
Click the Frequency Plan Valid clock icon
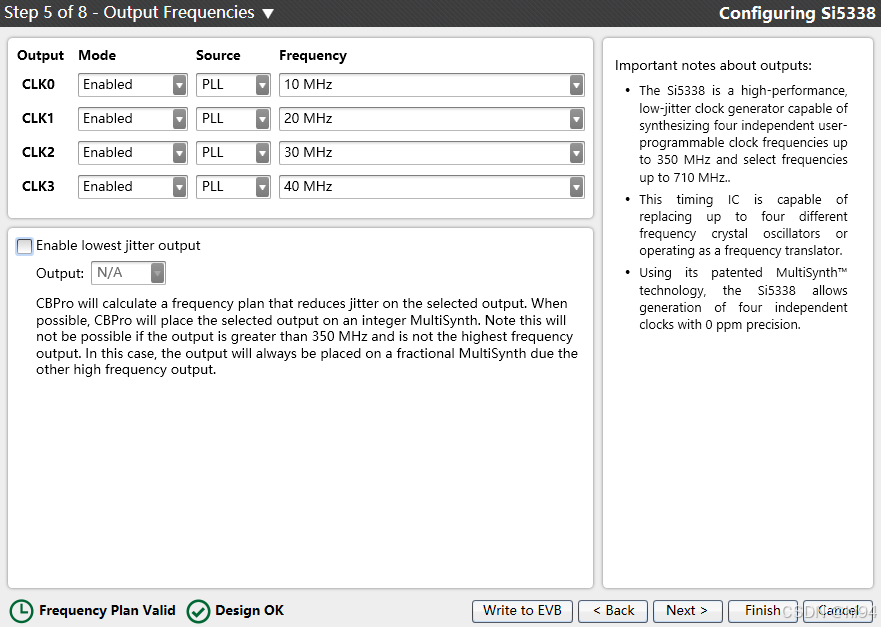(x=21, y=611)
